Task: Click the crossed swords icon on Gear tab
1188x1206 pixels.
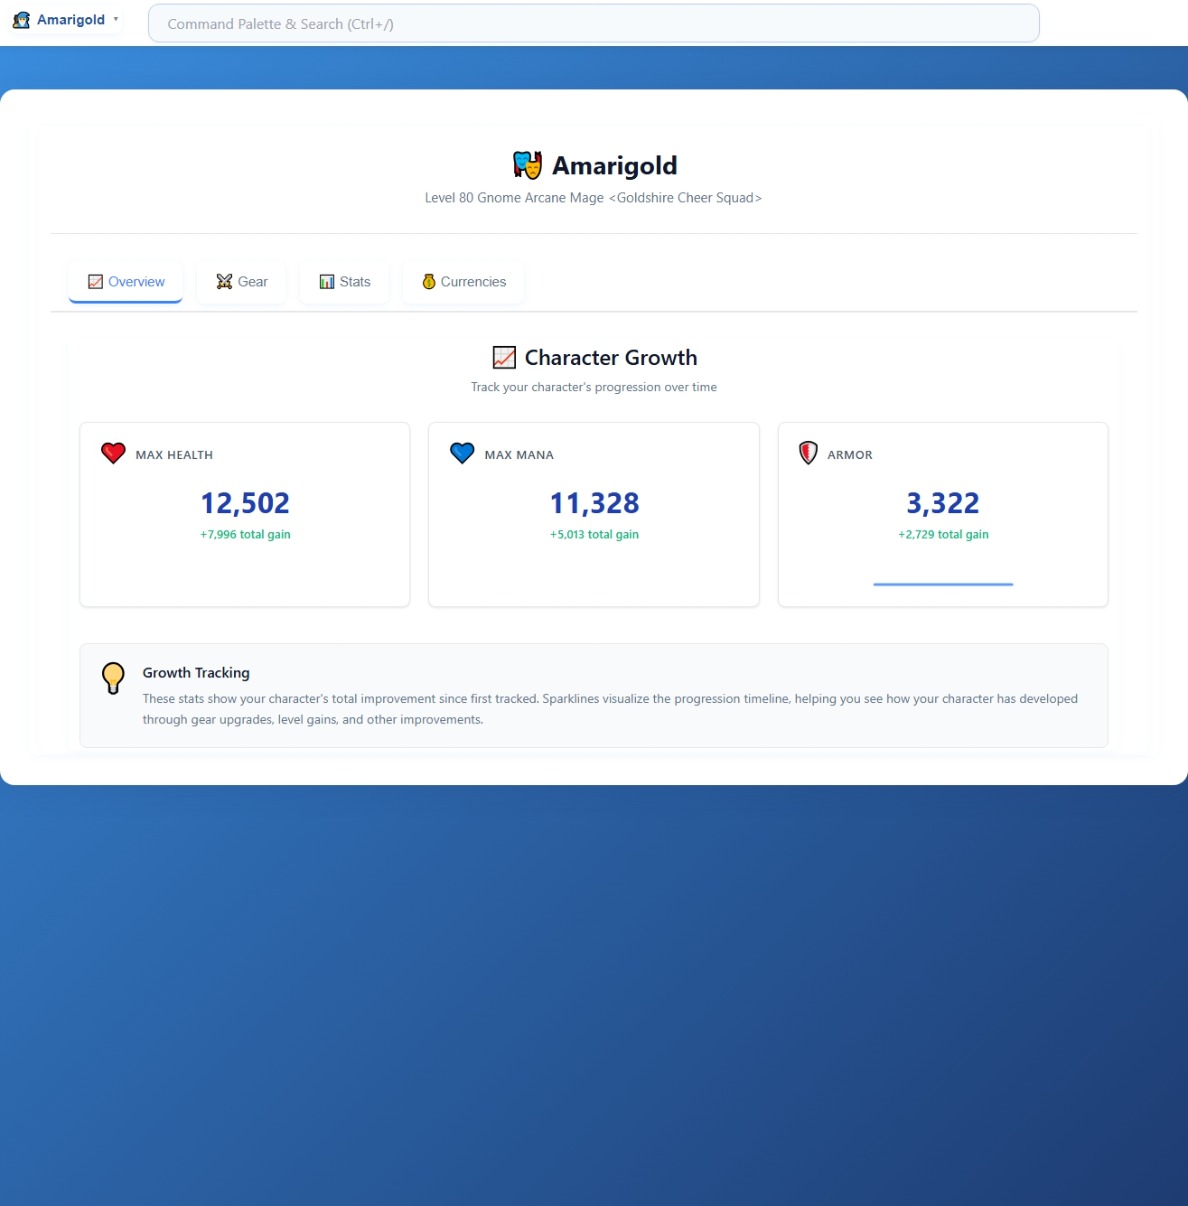Action: pos(224,282)
